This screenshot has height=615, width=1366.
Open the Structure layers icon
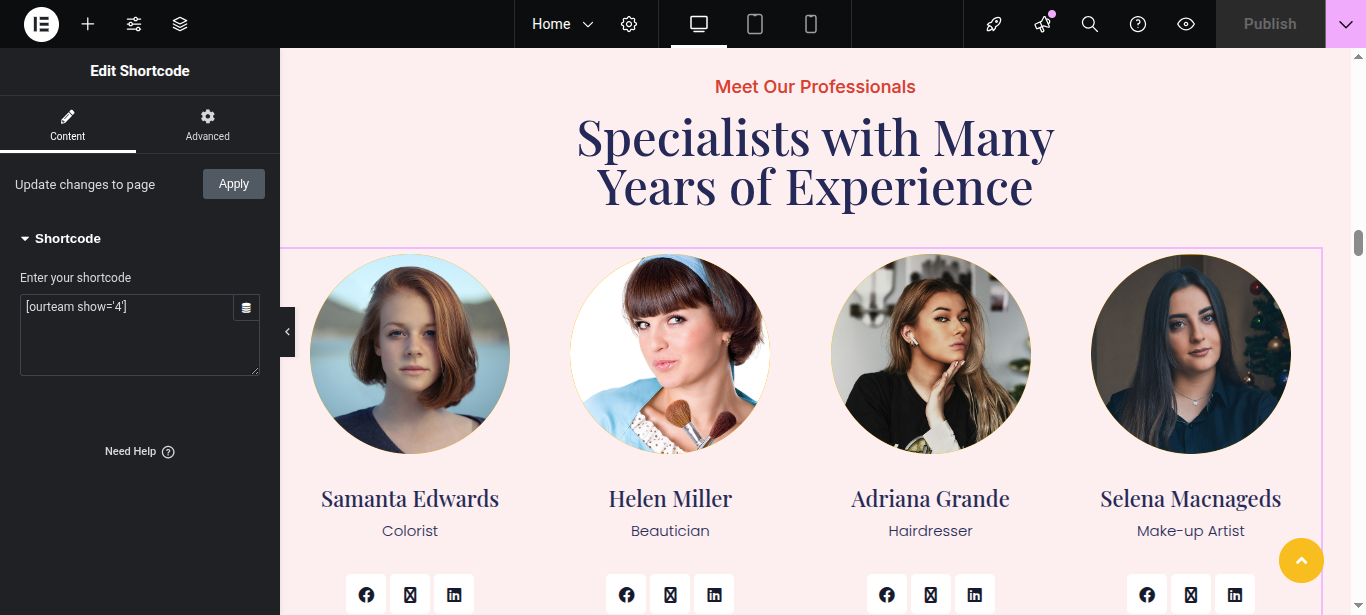click(x=180, y=24)
